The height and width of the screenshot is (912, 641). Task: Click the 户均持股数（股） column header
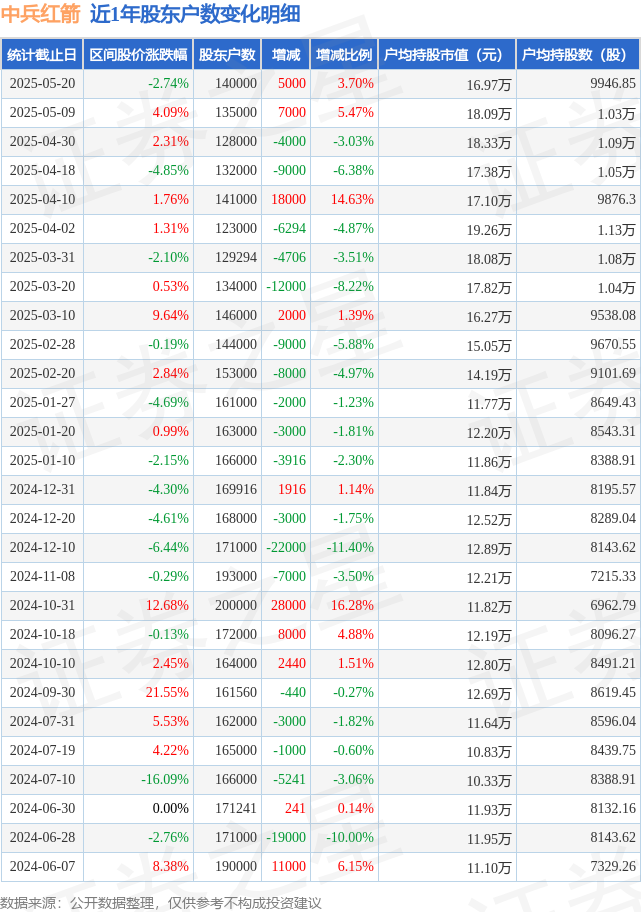578,55
